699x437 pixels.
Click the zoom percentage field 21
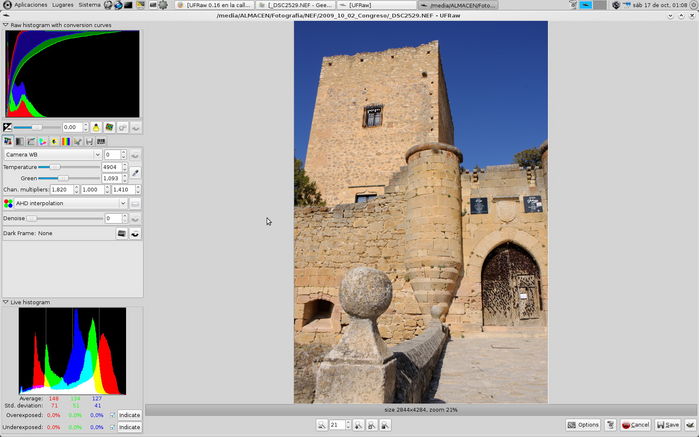tap(337, 425)
